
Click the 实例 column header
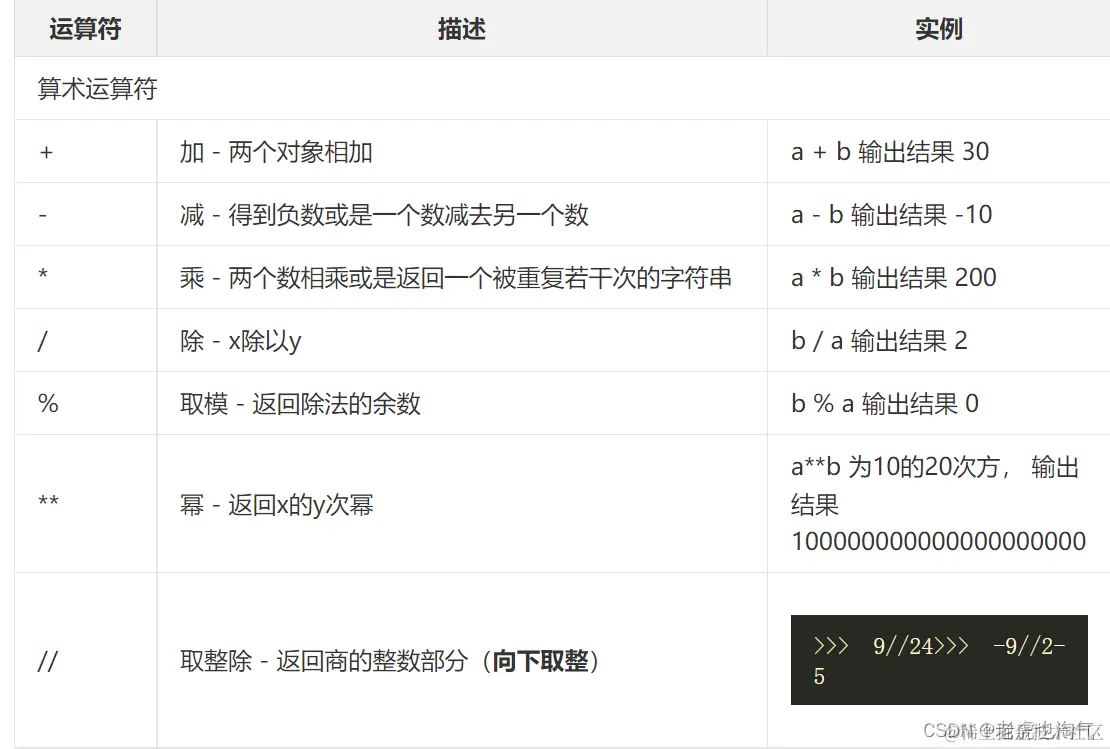point(939,29)
